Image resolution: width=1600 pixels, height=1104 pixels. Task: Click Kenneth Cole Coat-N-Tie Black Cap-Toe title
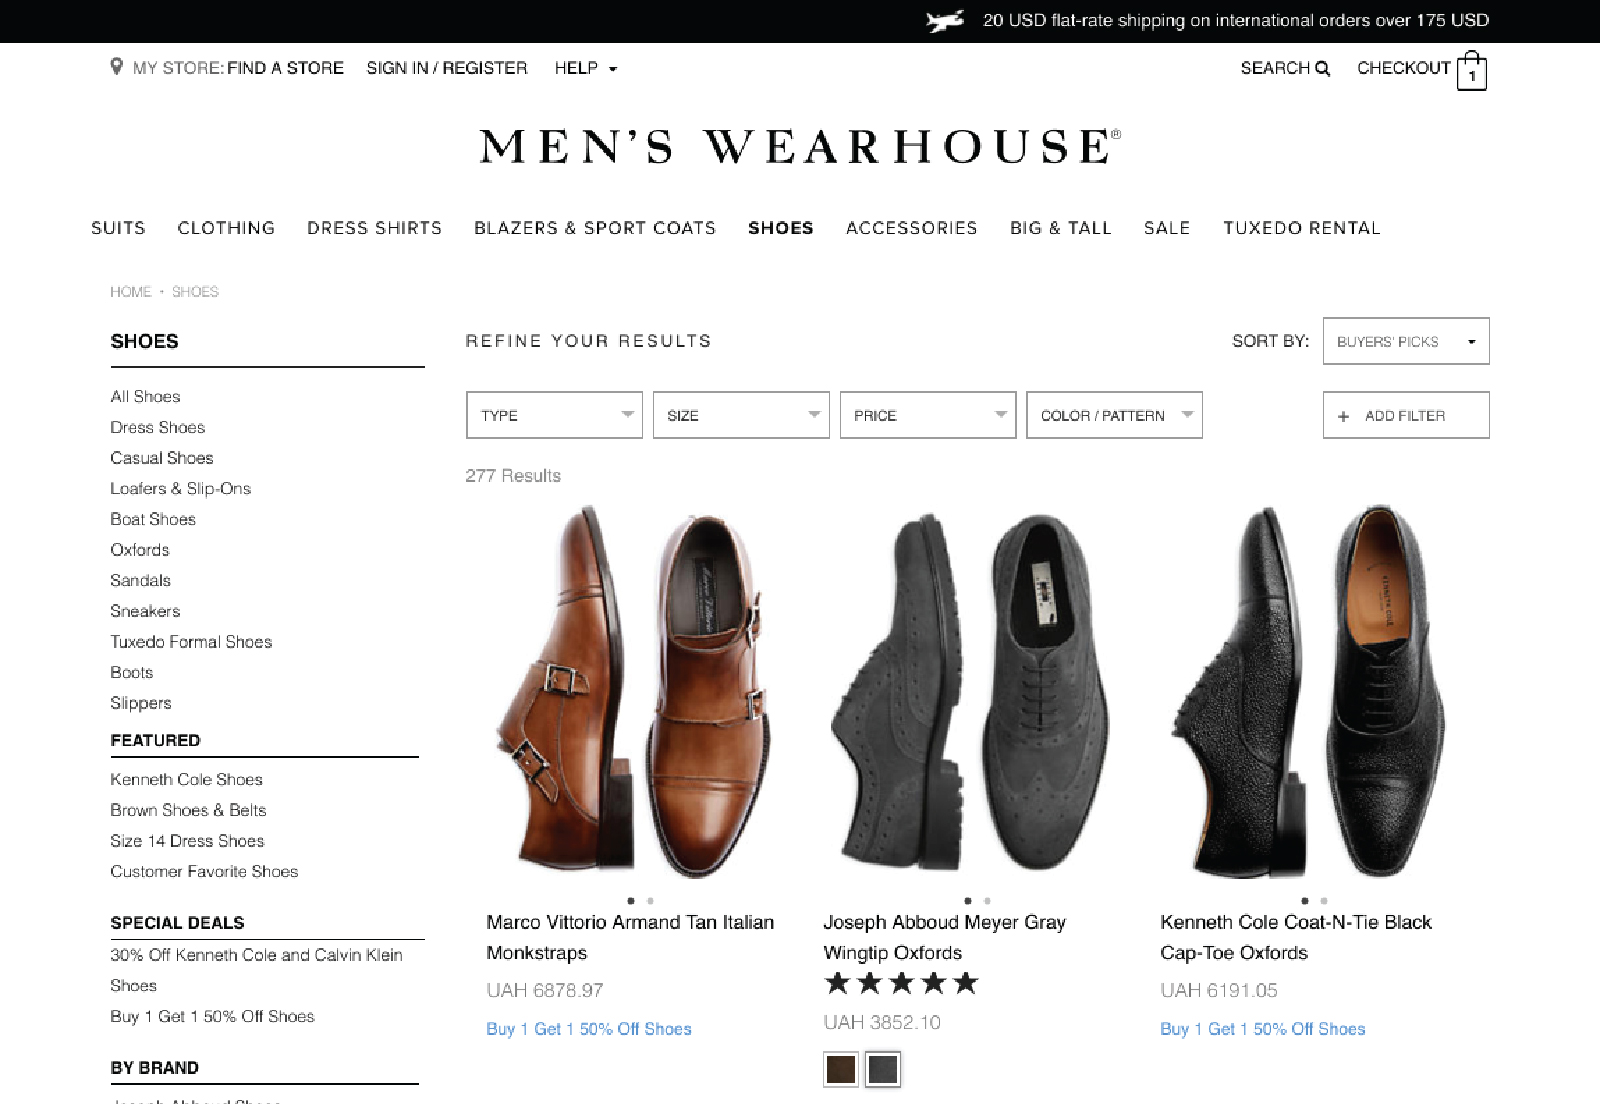tap(1296, 938)
